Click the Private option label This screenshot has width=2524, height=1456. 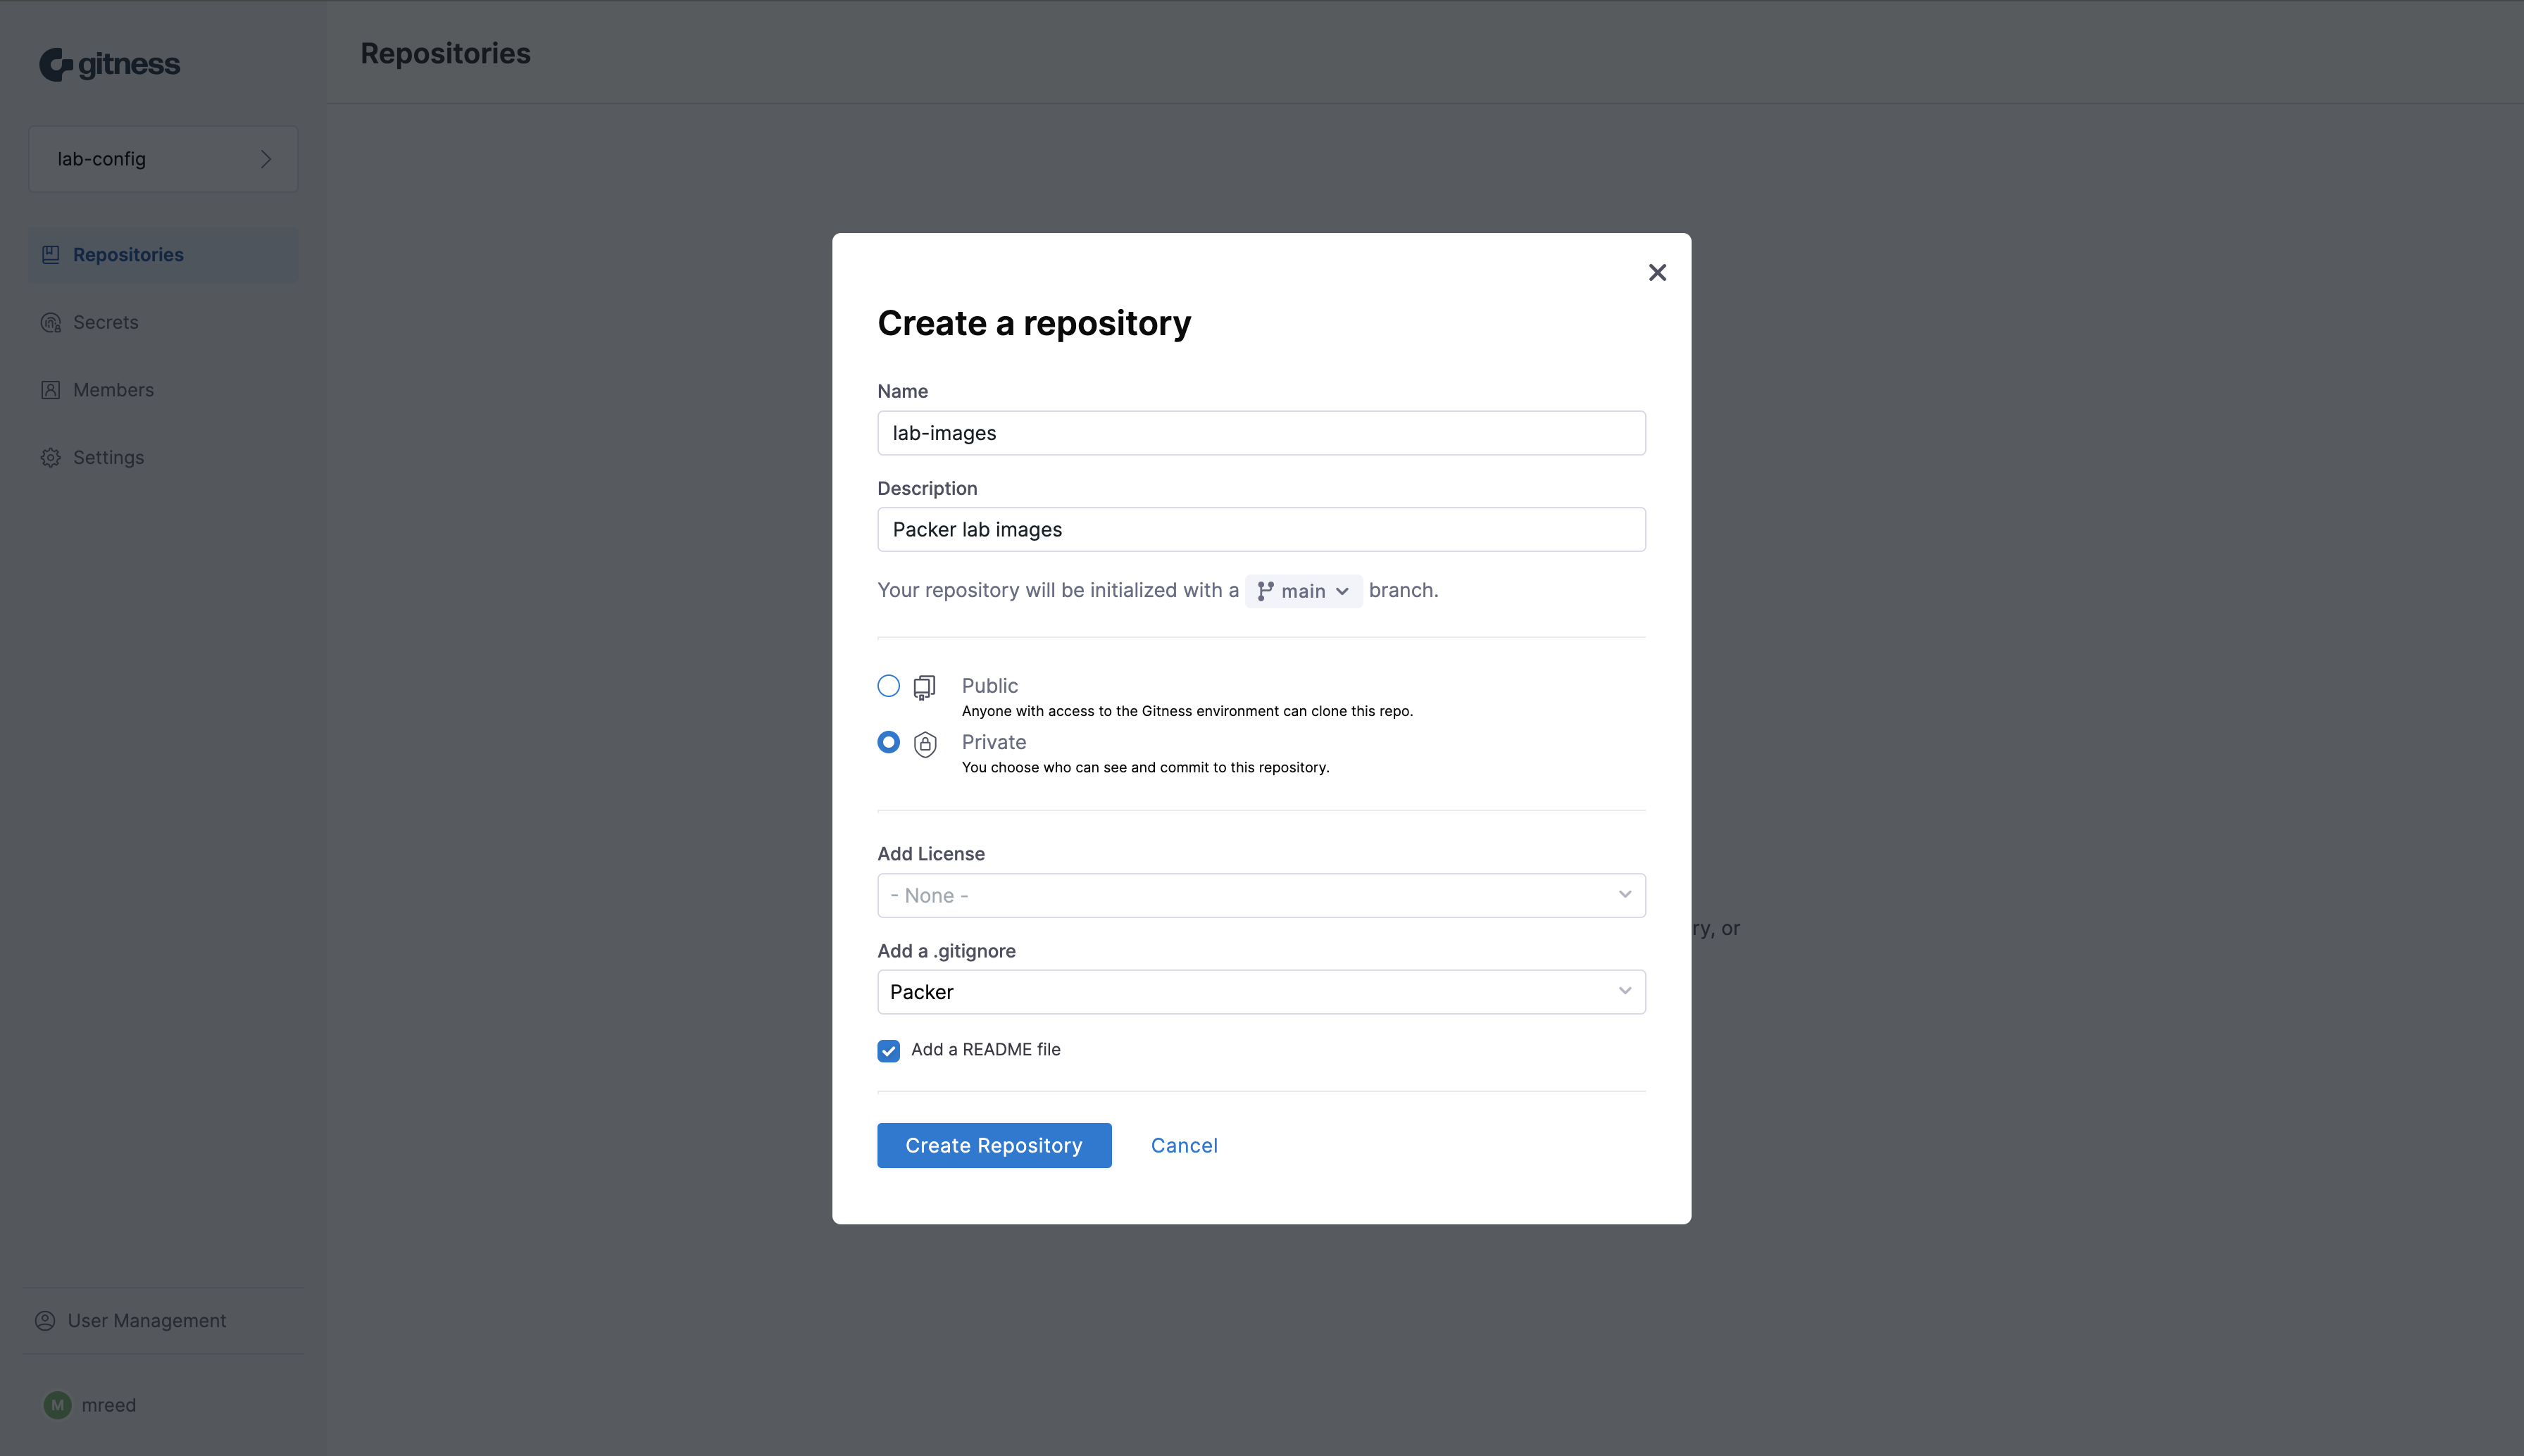point(993,742)
